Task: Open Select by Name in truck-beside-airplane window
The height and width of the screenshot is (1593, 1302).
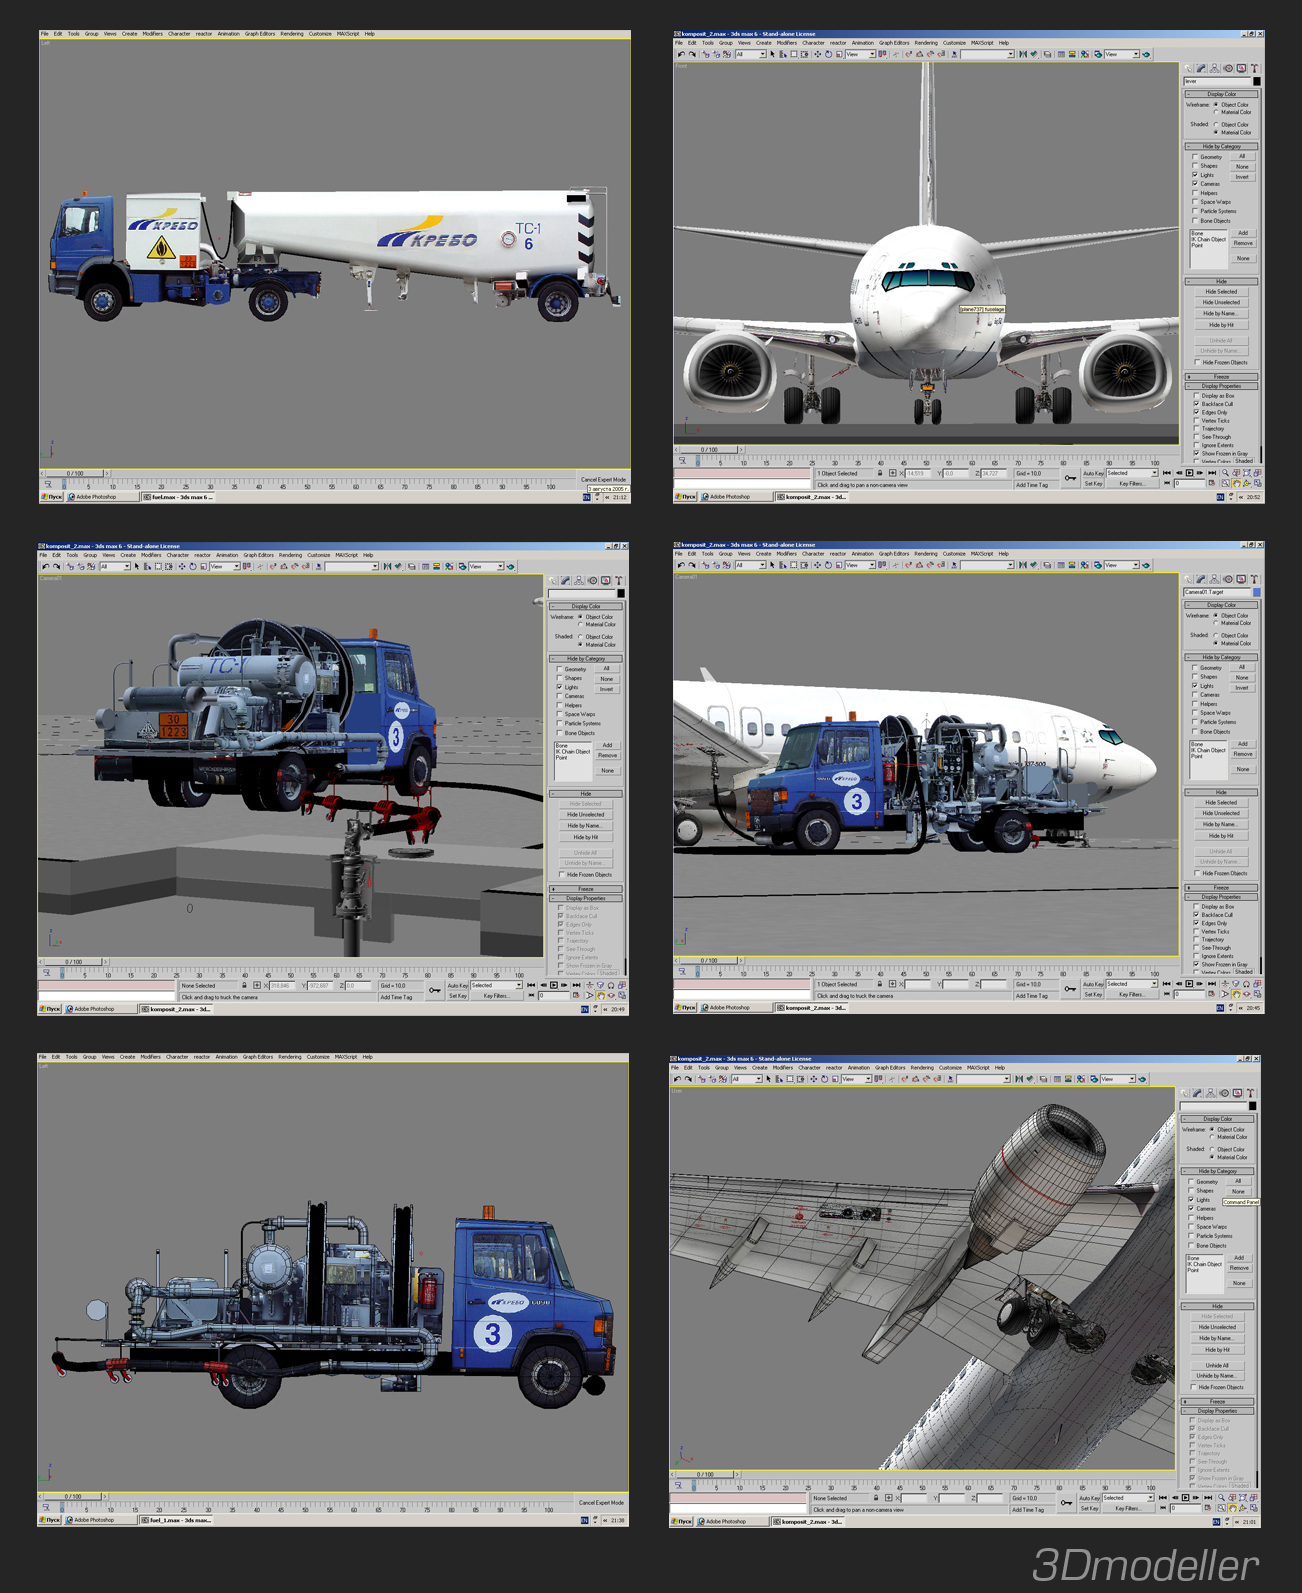Action: pos(783,566)
